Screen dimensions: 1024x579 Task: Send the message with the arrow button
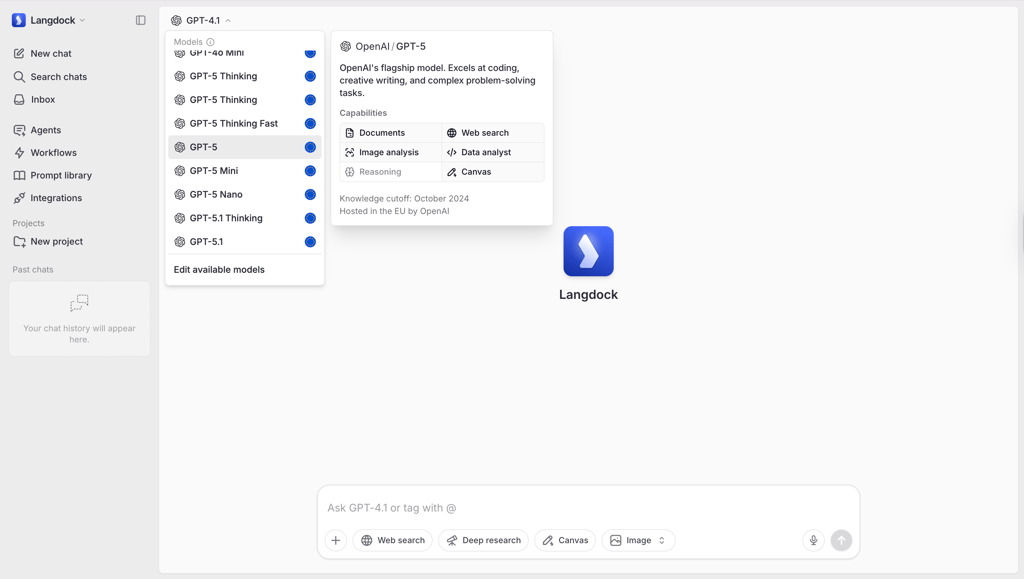coord(841,540)
